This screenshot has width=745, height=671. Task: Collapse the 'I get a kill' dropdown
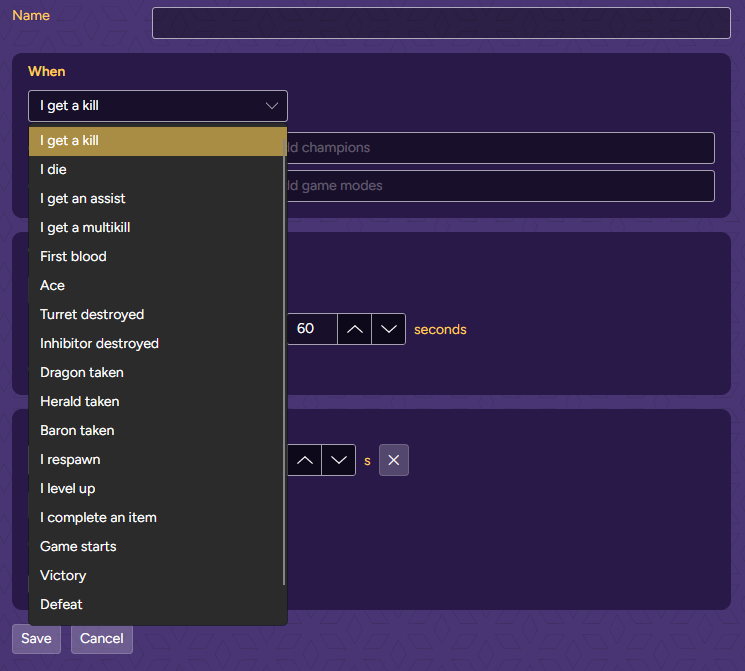pos(158,106)
